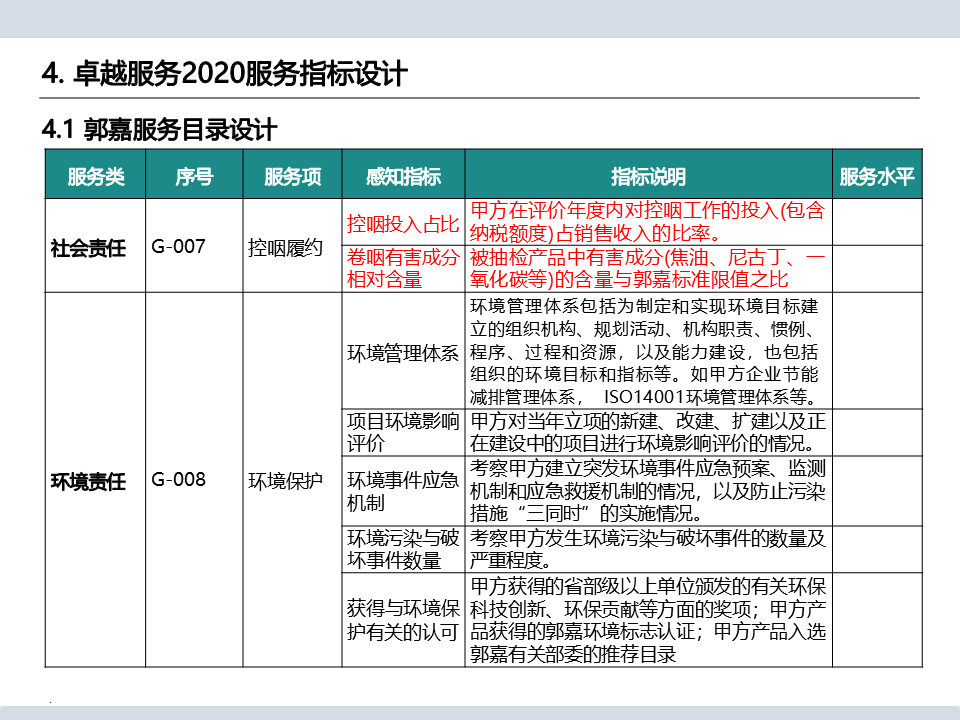Click the '感知指标' column header
Viewport: 960px width, 720px height.
(403, 176)
